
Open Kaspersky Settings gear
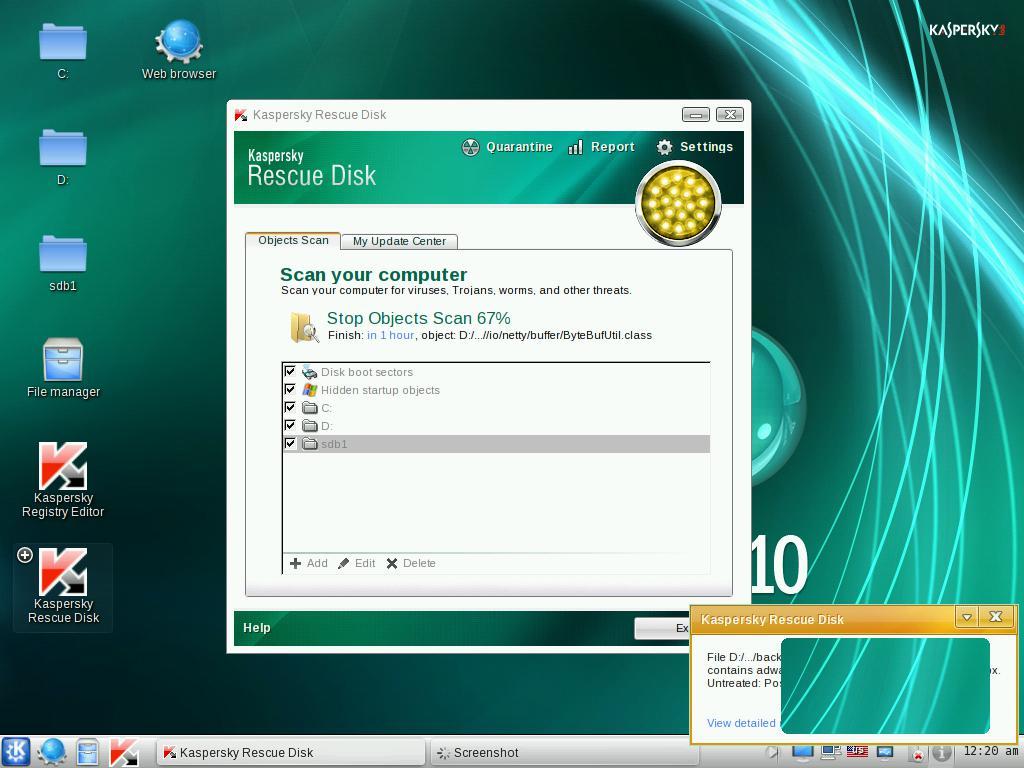pos(695,147)
